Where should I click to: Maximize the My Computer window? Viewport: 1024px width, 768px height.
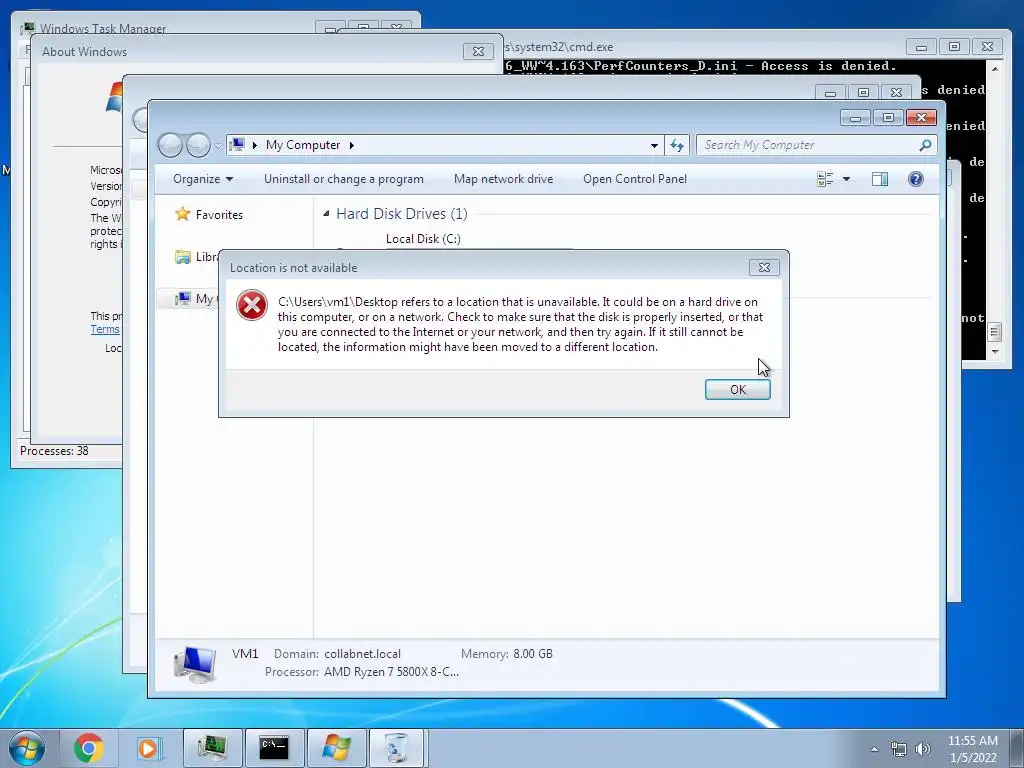click(x=888, y=118)
